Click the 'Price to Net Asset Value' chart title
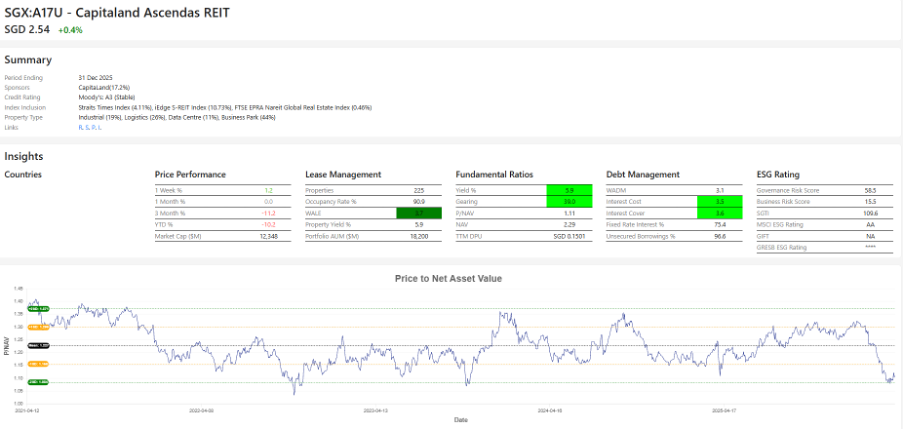904x430 pixels. point(449,278)
